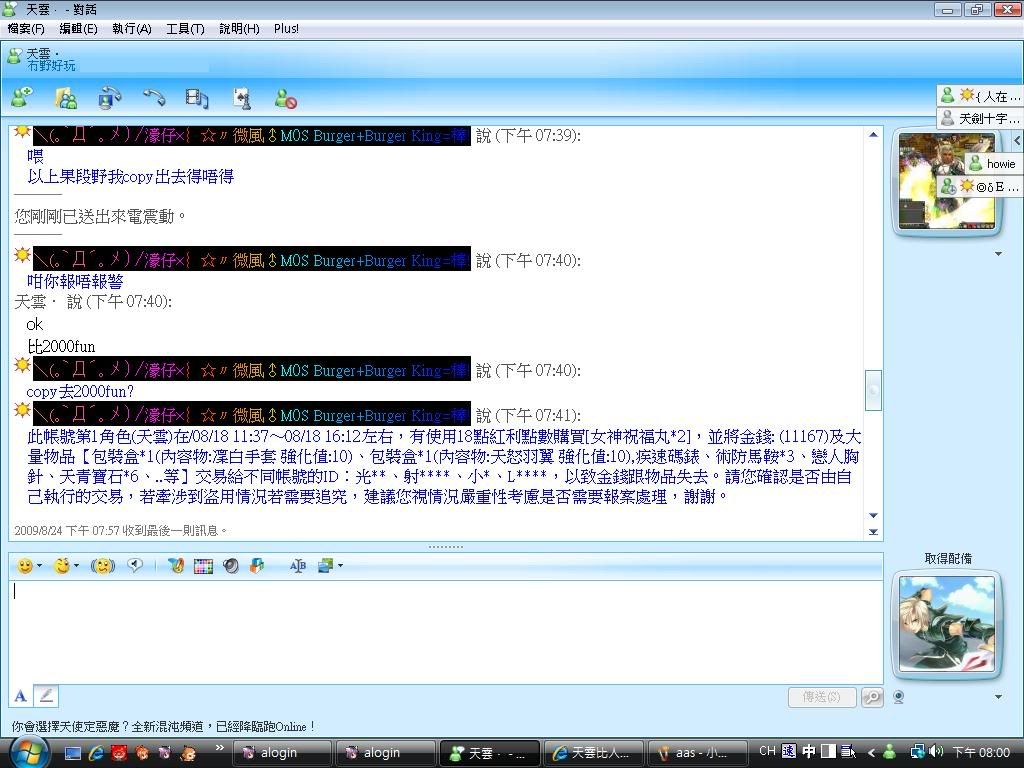Switch to handwriting pen input mode
Viewport: 1024px width, 768px height.
pyautogui.click(x=46, y=696)
